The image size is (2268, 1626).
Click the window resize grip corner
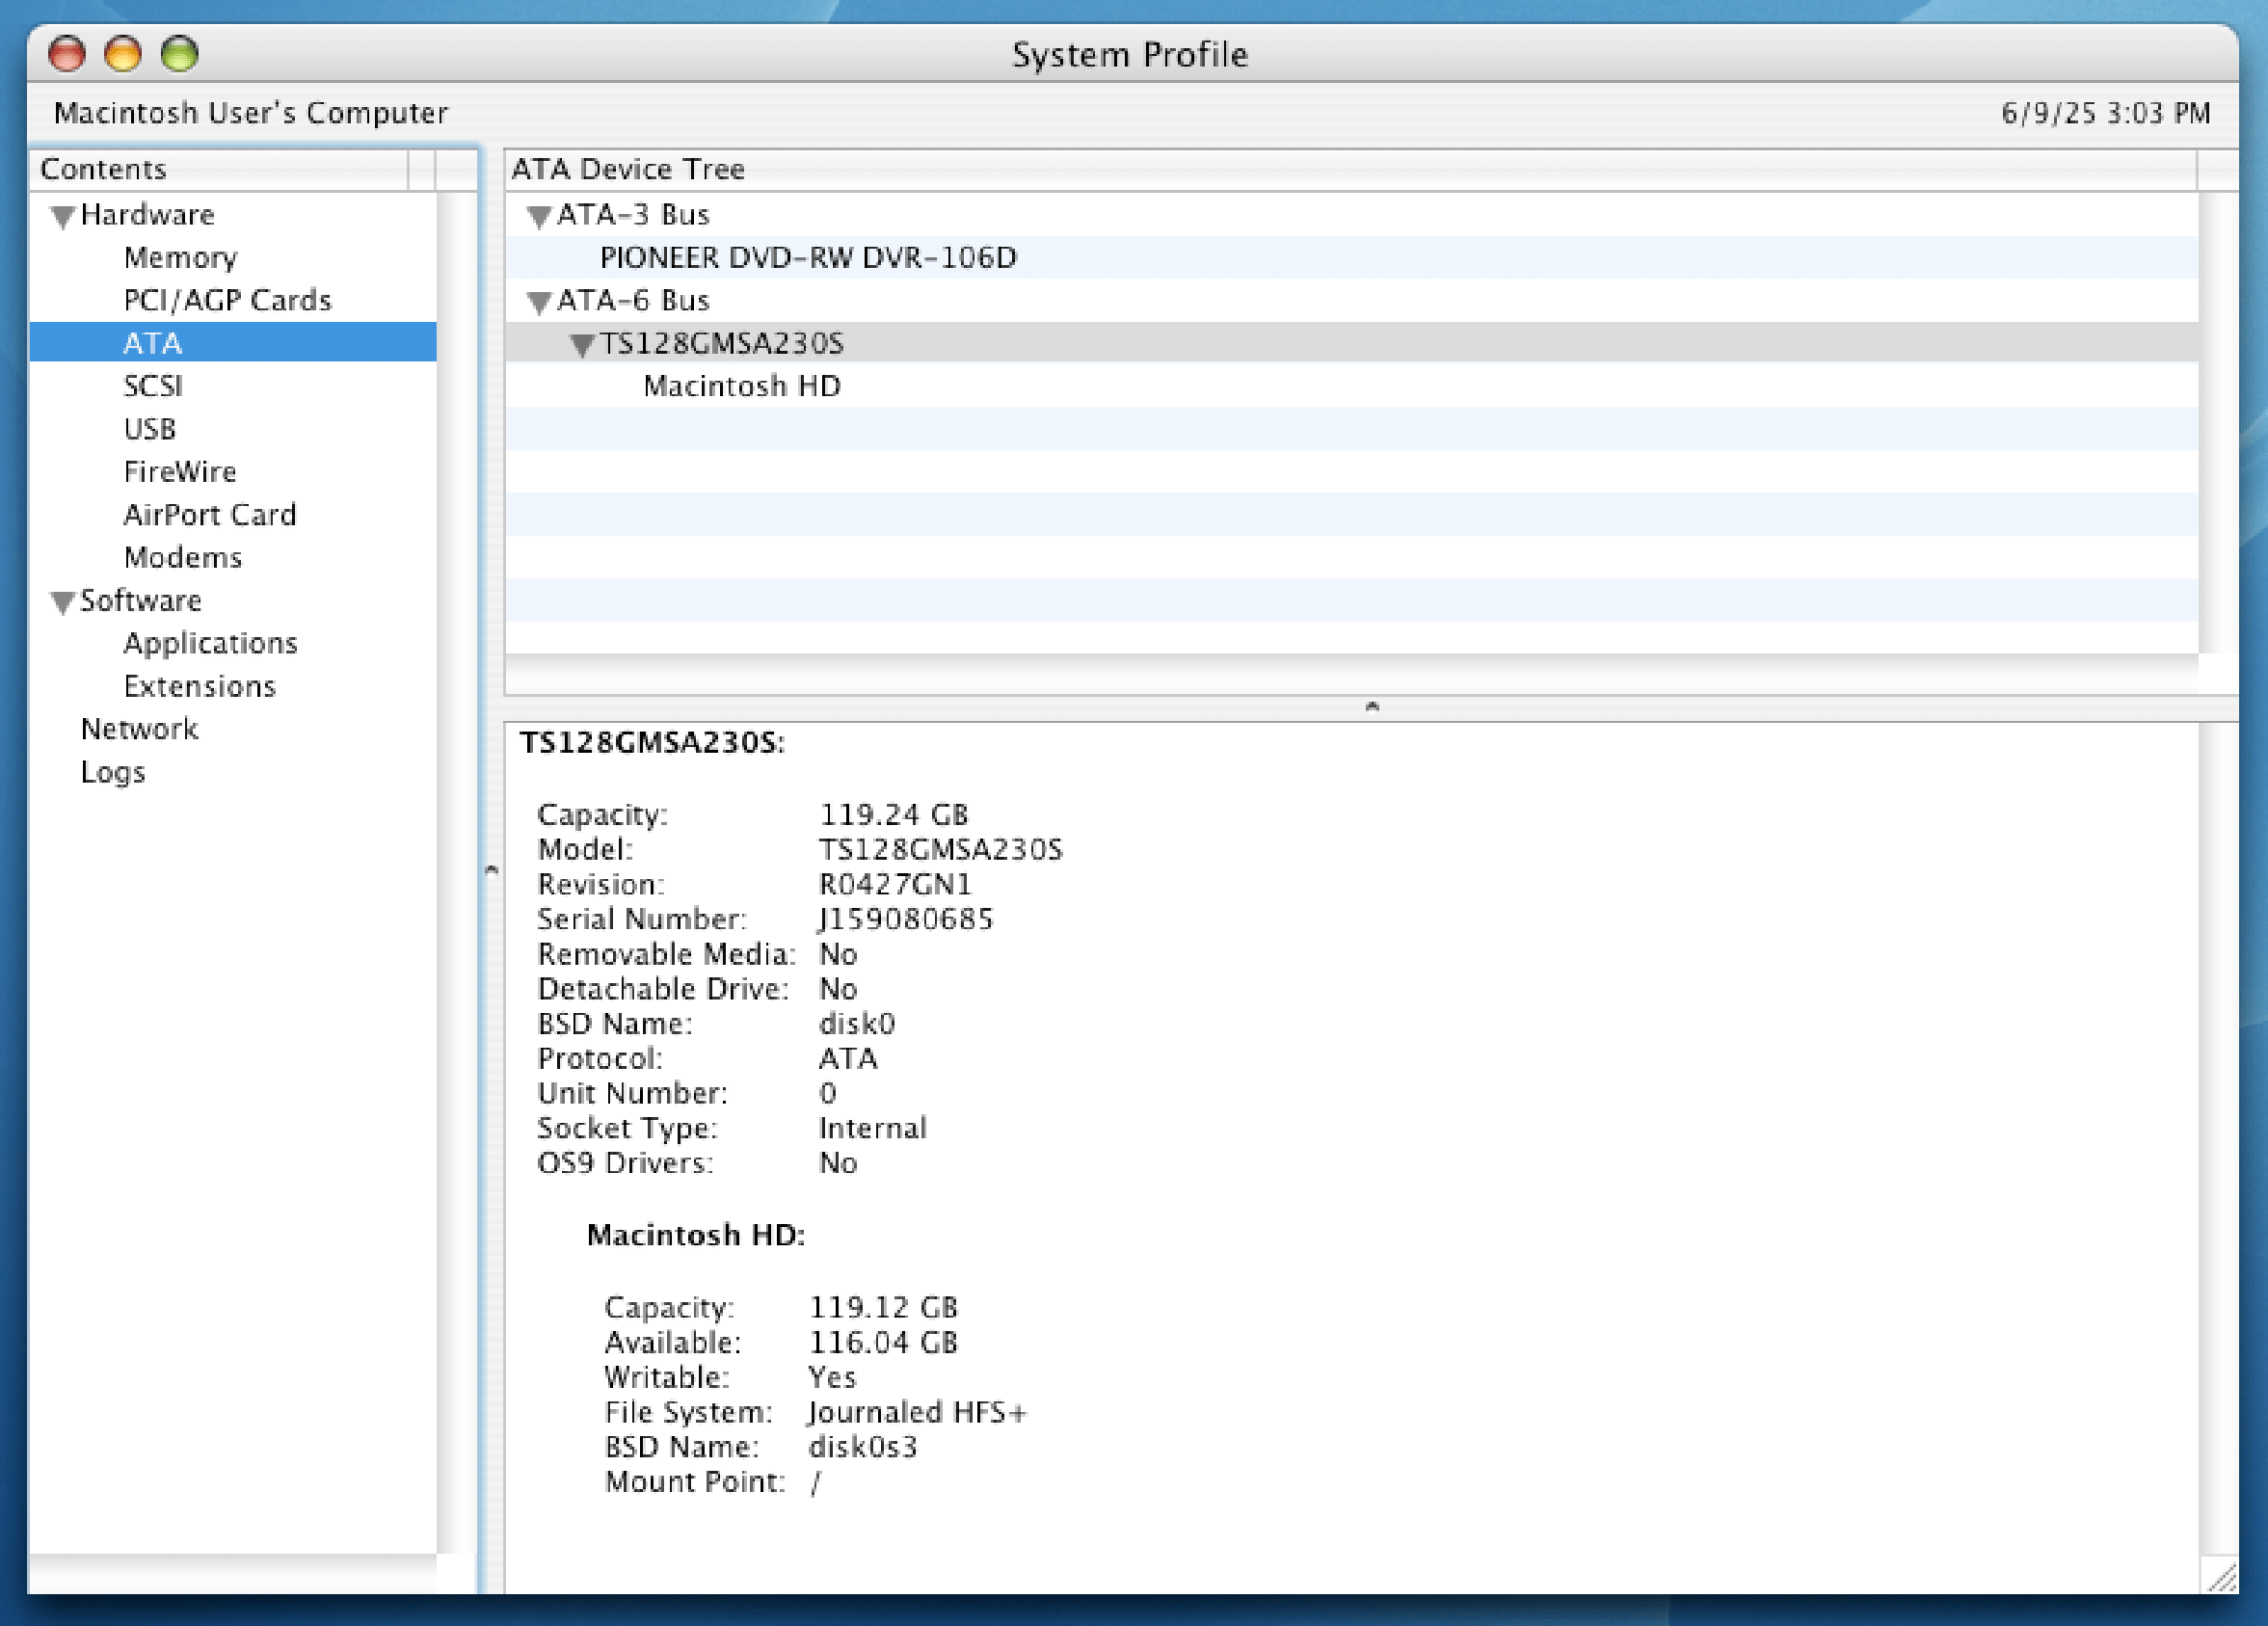pyautogui.click(x=2221, y=1576)
